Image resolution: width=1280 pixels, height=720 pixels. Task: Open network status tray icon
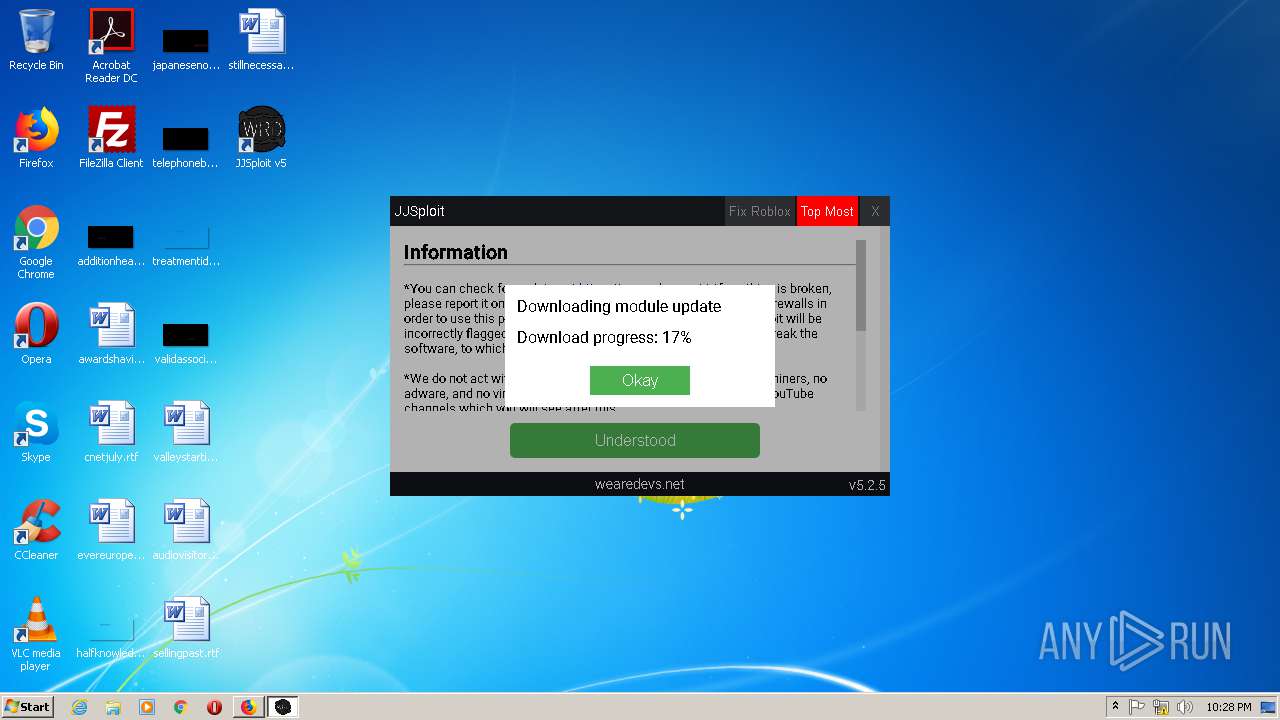[1161, 707]
